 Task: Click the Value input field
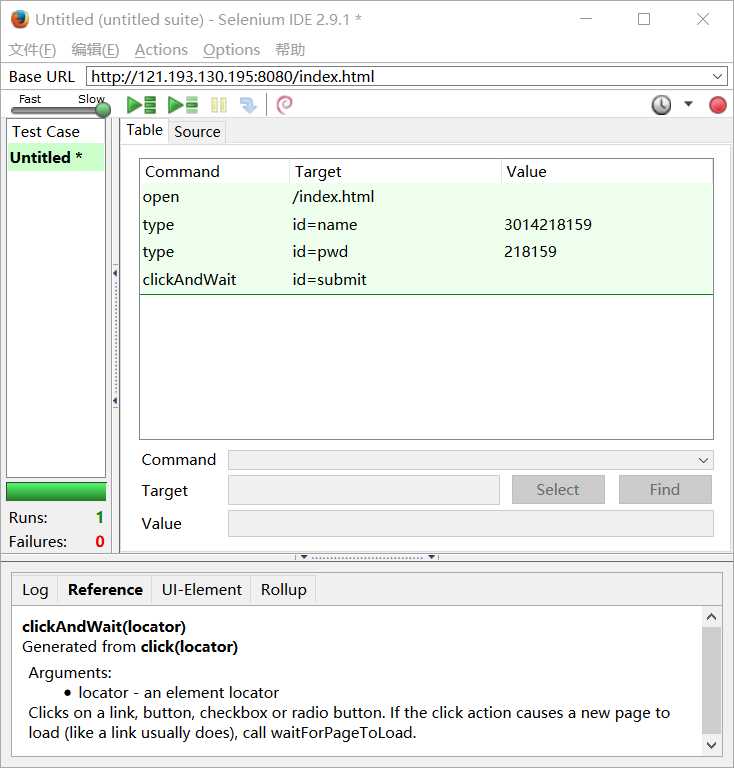point(471,523)
